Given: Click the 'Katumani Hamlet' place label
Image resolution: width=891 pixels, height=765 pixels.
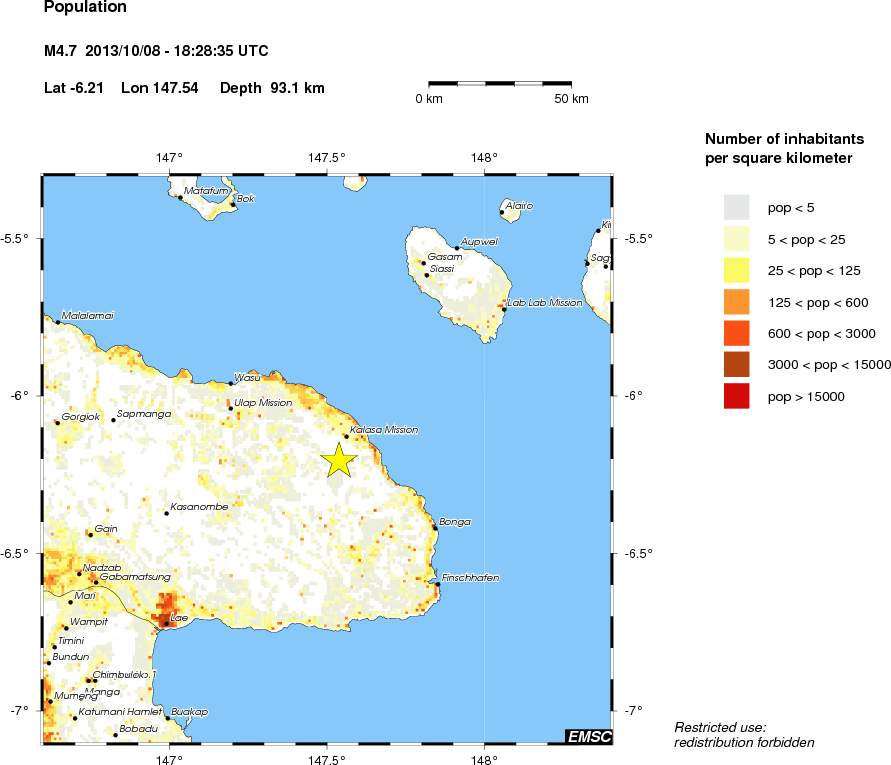Looking at the screenshot, I should 120,712.
